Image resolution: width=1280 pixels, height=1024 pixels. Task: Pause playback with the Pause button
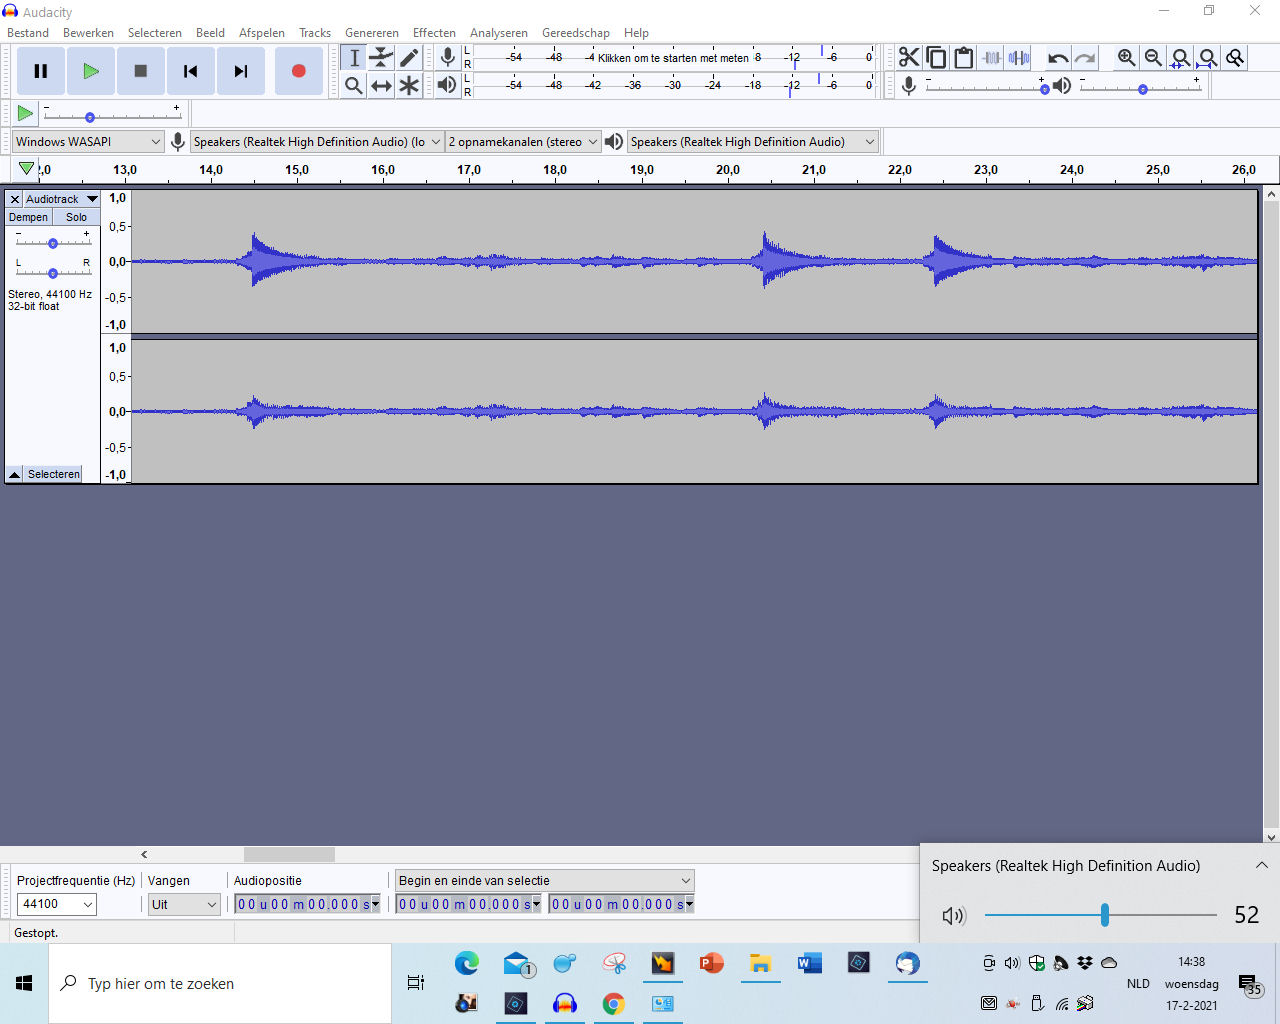[41, 71]
